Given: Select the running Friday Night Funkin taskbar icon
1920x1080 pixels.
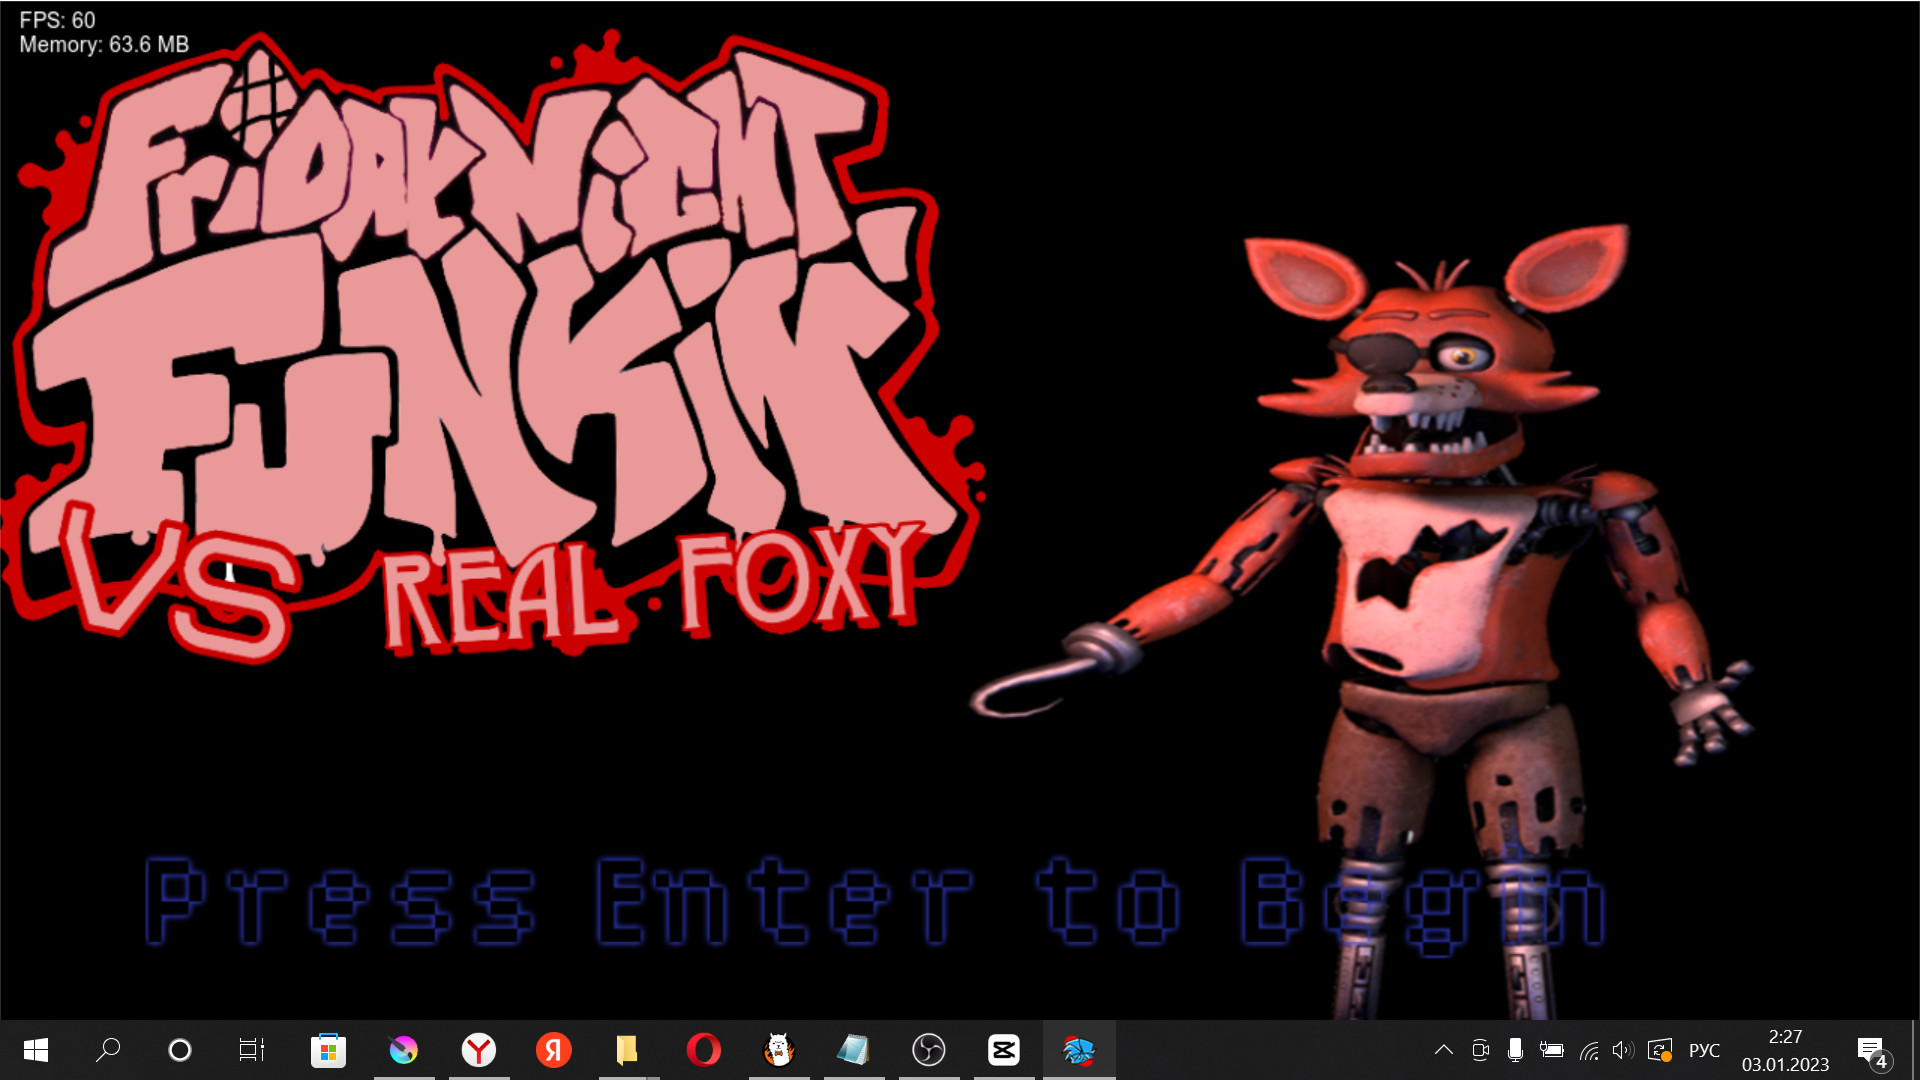Looking at the screenshot, I should coord(1080,1050).
